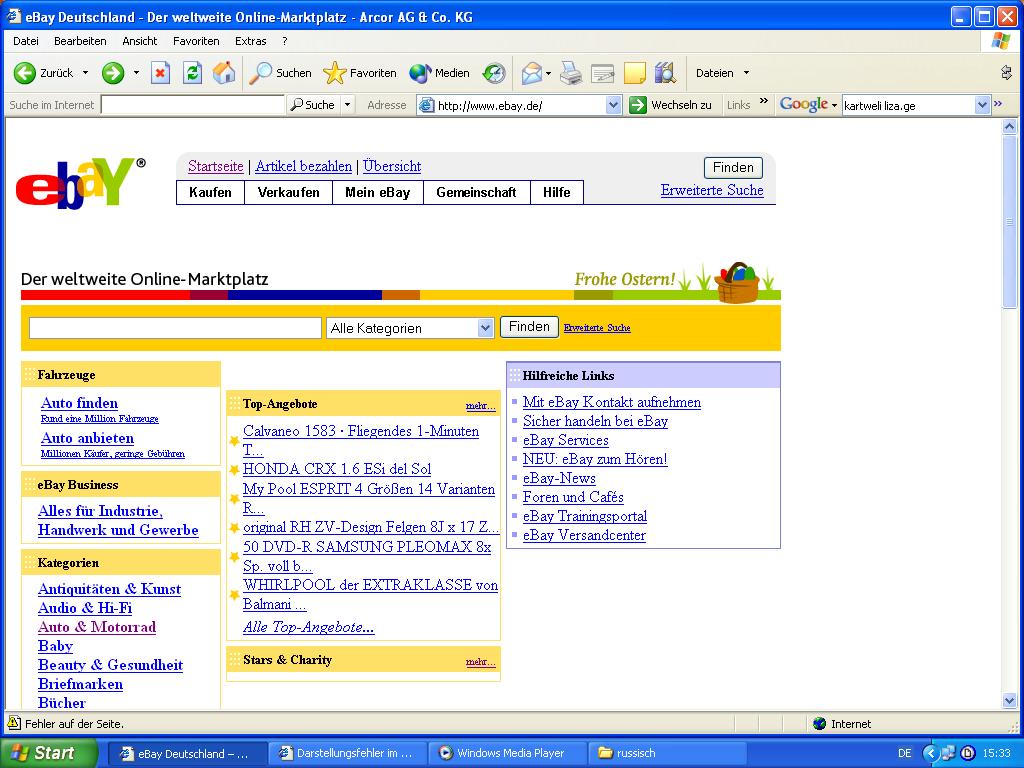Click into the main eBay search field
The width and height of the screenshot is (1024, 768).
click(x=175, y=328)
